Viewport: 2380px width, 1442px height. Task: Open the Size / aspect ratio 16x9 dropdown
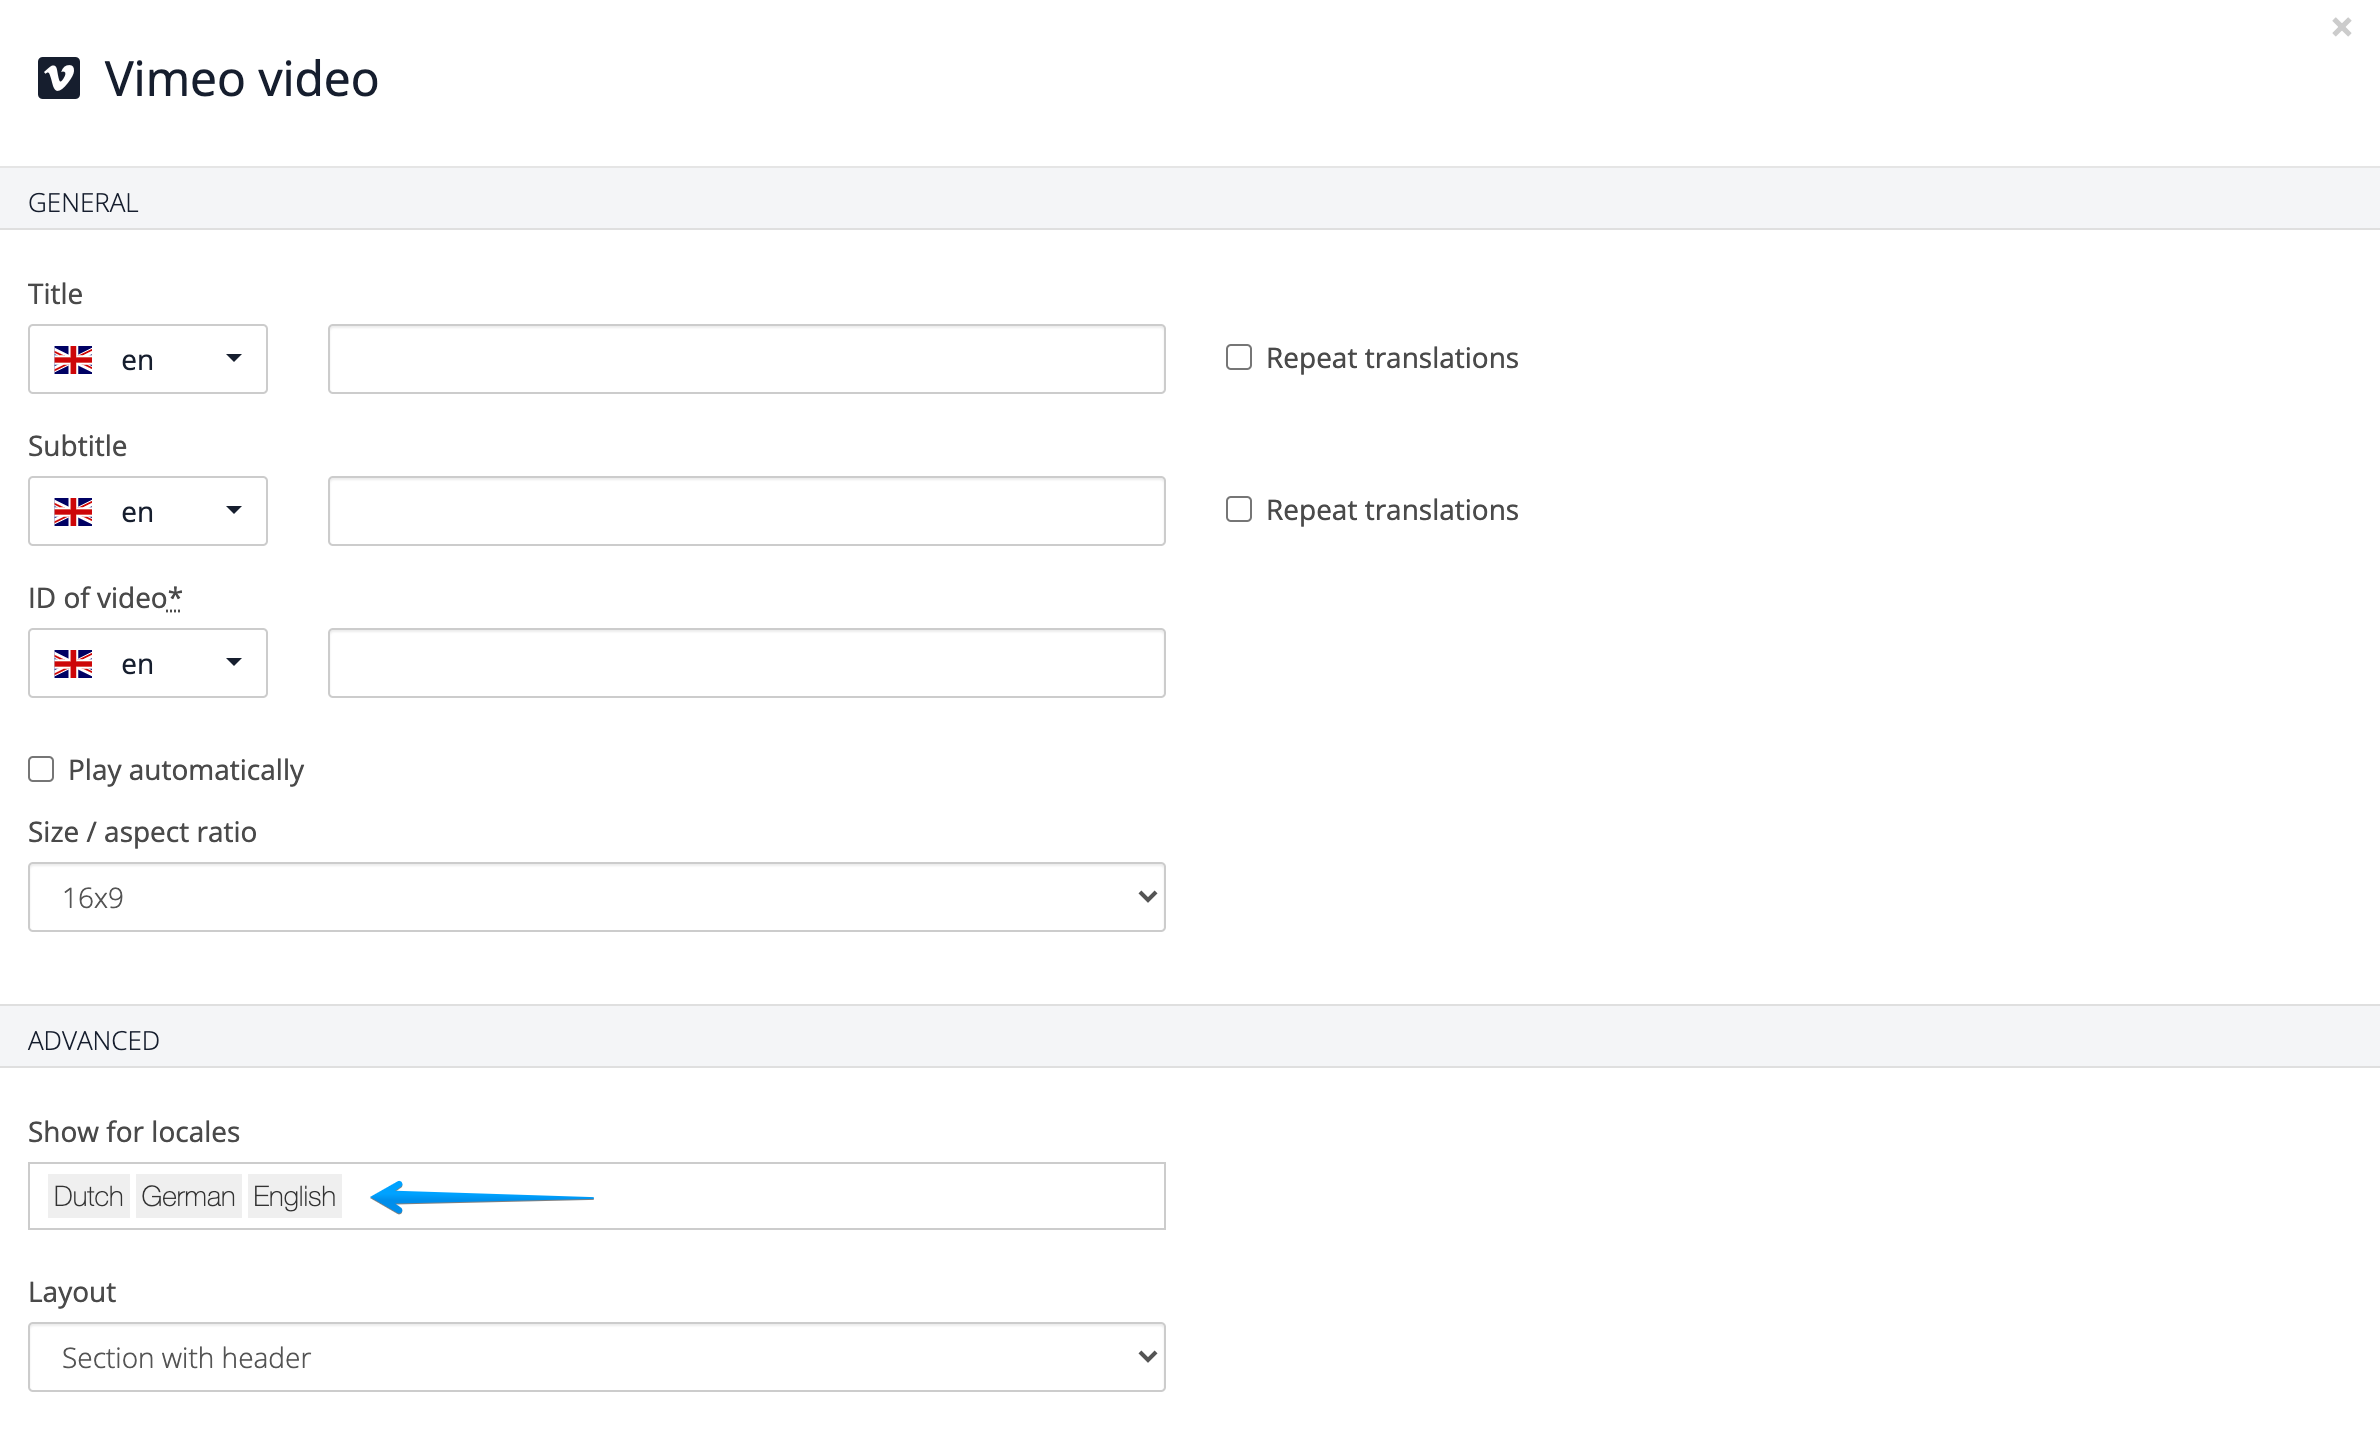click(596, 897)
